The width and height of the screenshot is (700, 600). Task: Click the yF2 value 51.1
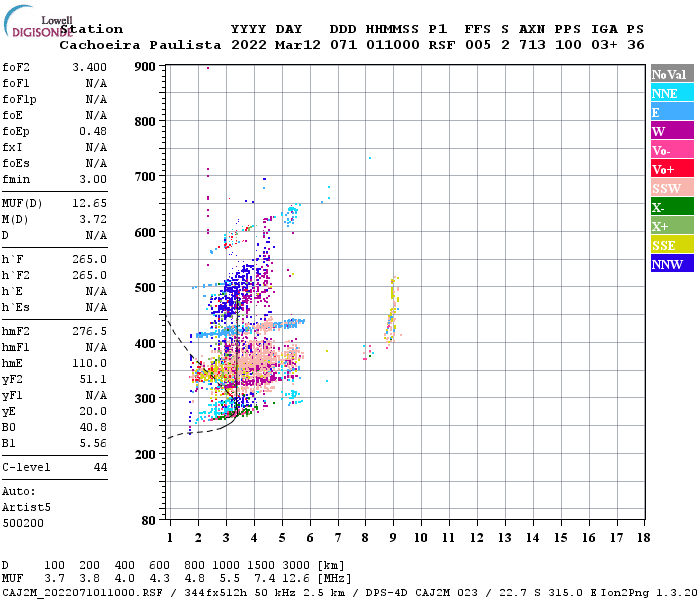coord(93,379)
